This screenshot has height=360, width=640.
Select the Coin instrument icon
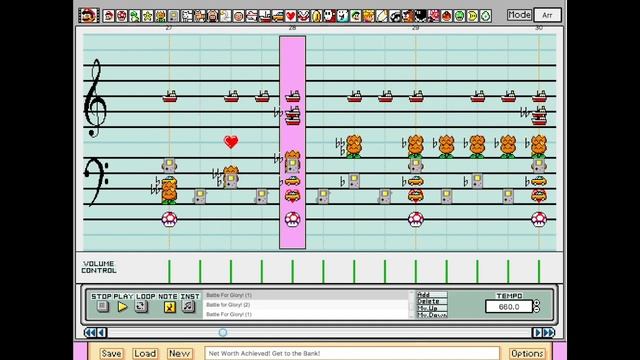coord(317,16)
